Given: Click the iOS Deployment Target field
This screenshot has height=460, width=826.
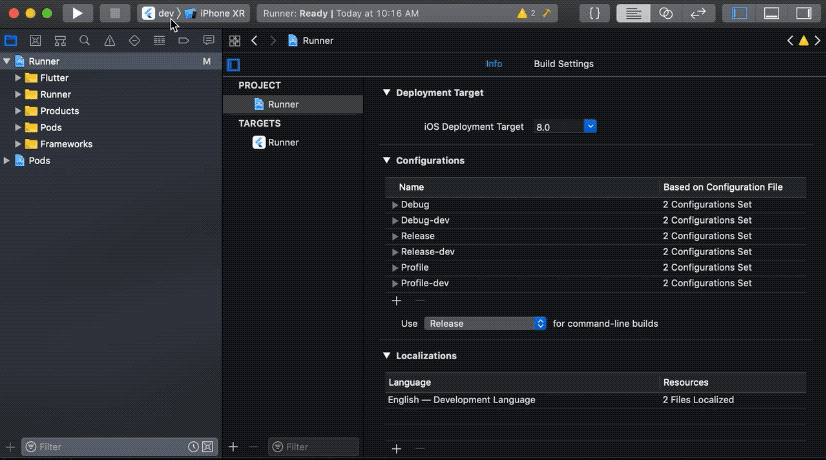Looking at the screenshot, I should pos(558,127).
